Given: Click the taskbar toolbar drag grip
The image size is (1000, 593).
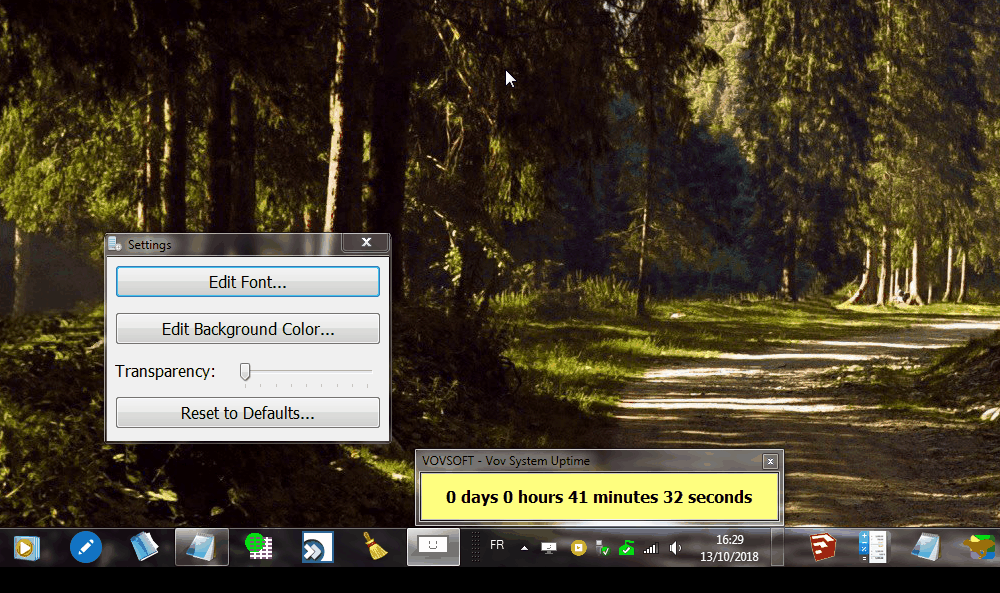Looking at the screenshot, I should point(475,547).
